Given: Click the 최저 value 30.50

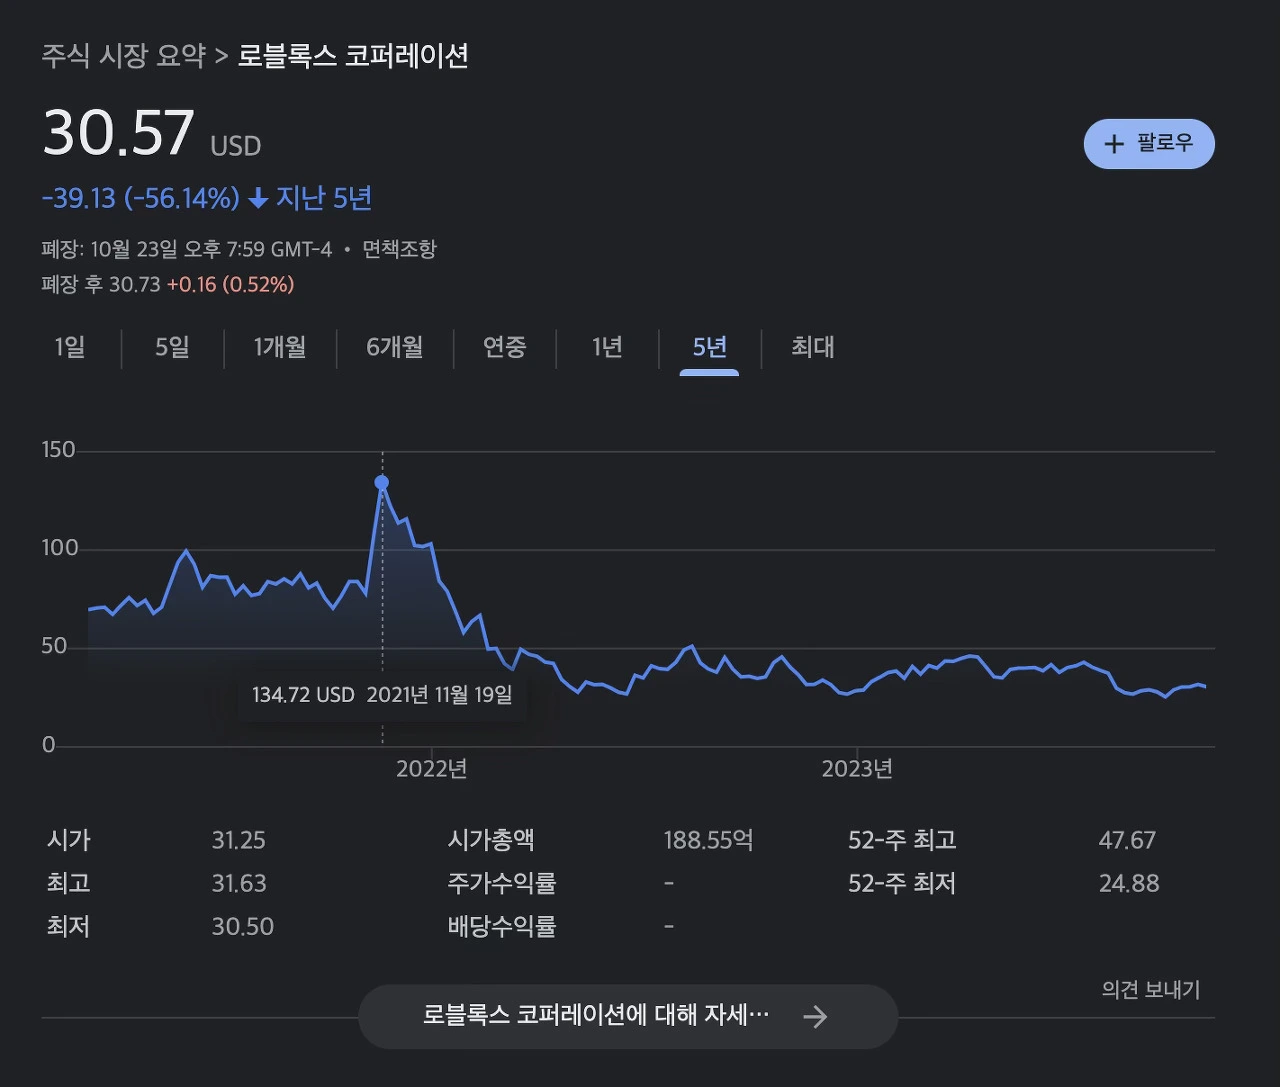Looking at the screenshot, I should pos(243,927).
